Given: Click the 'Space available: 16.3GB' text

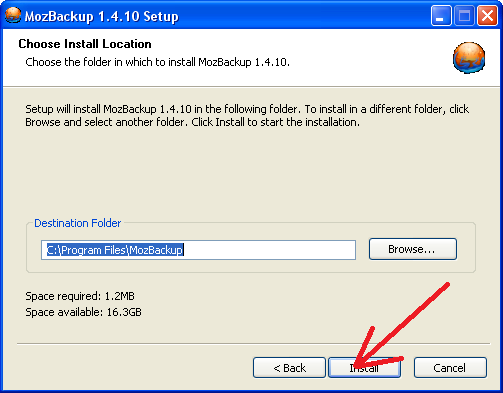Looking at the screenshot, I should tap(83, 312).
